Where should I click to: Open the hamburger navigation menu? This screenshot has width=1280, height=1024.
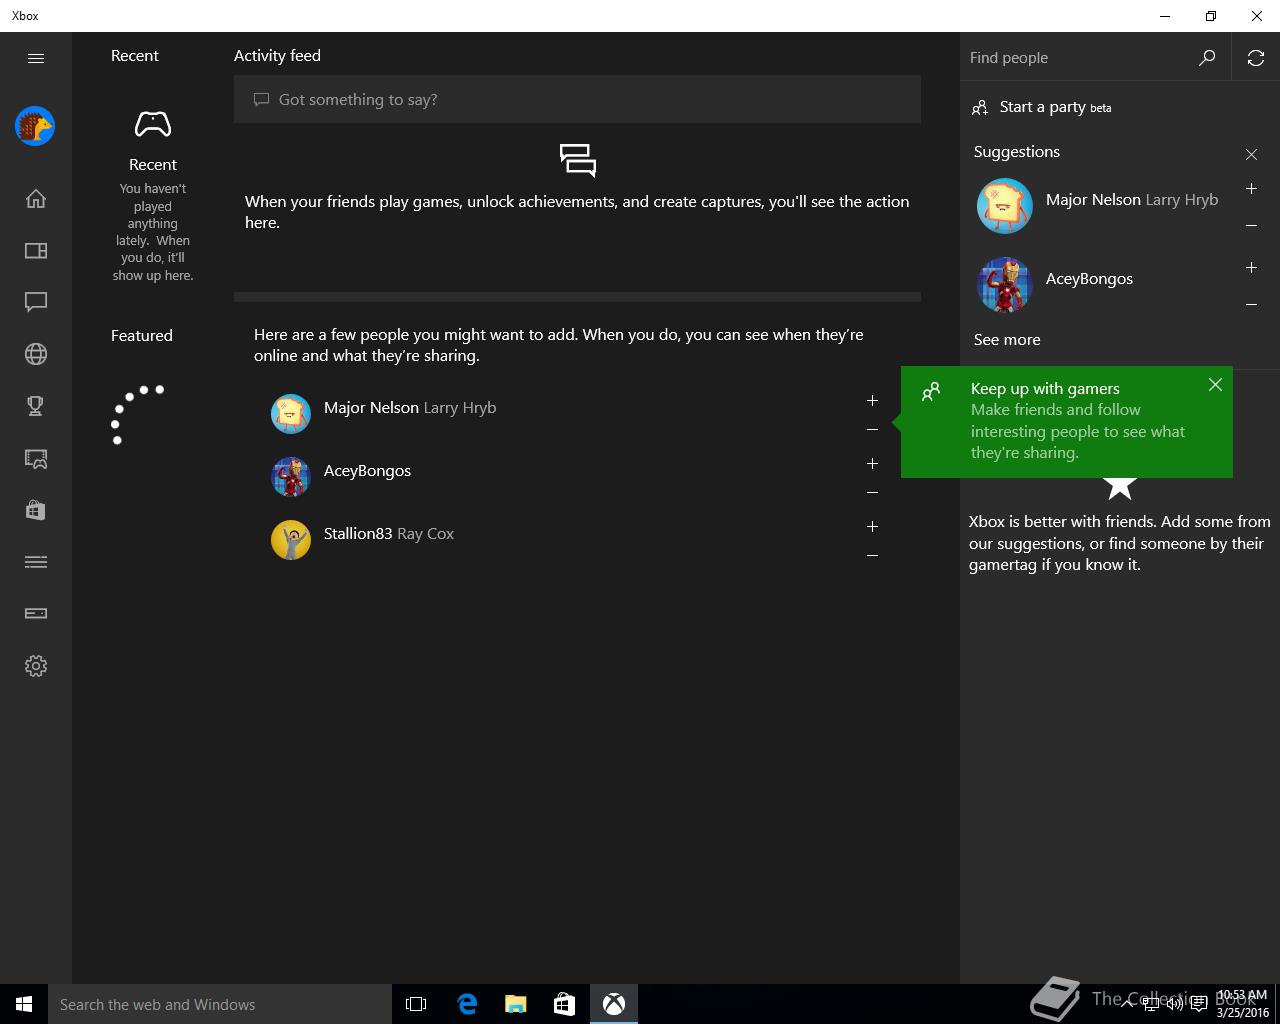(36, 58)
